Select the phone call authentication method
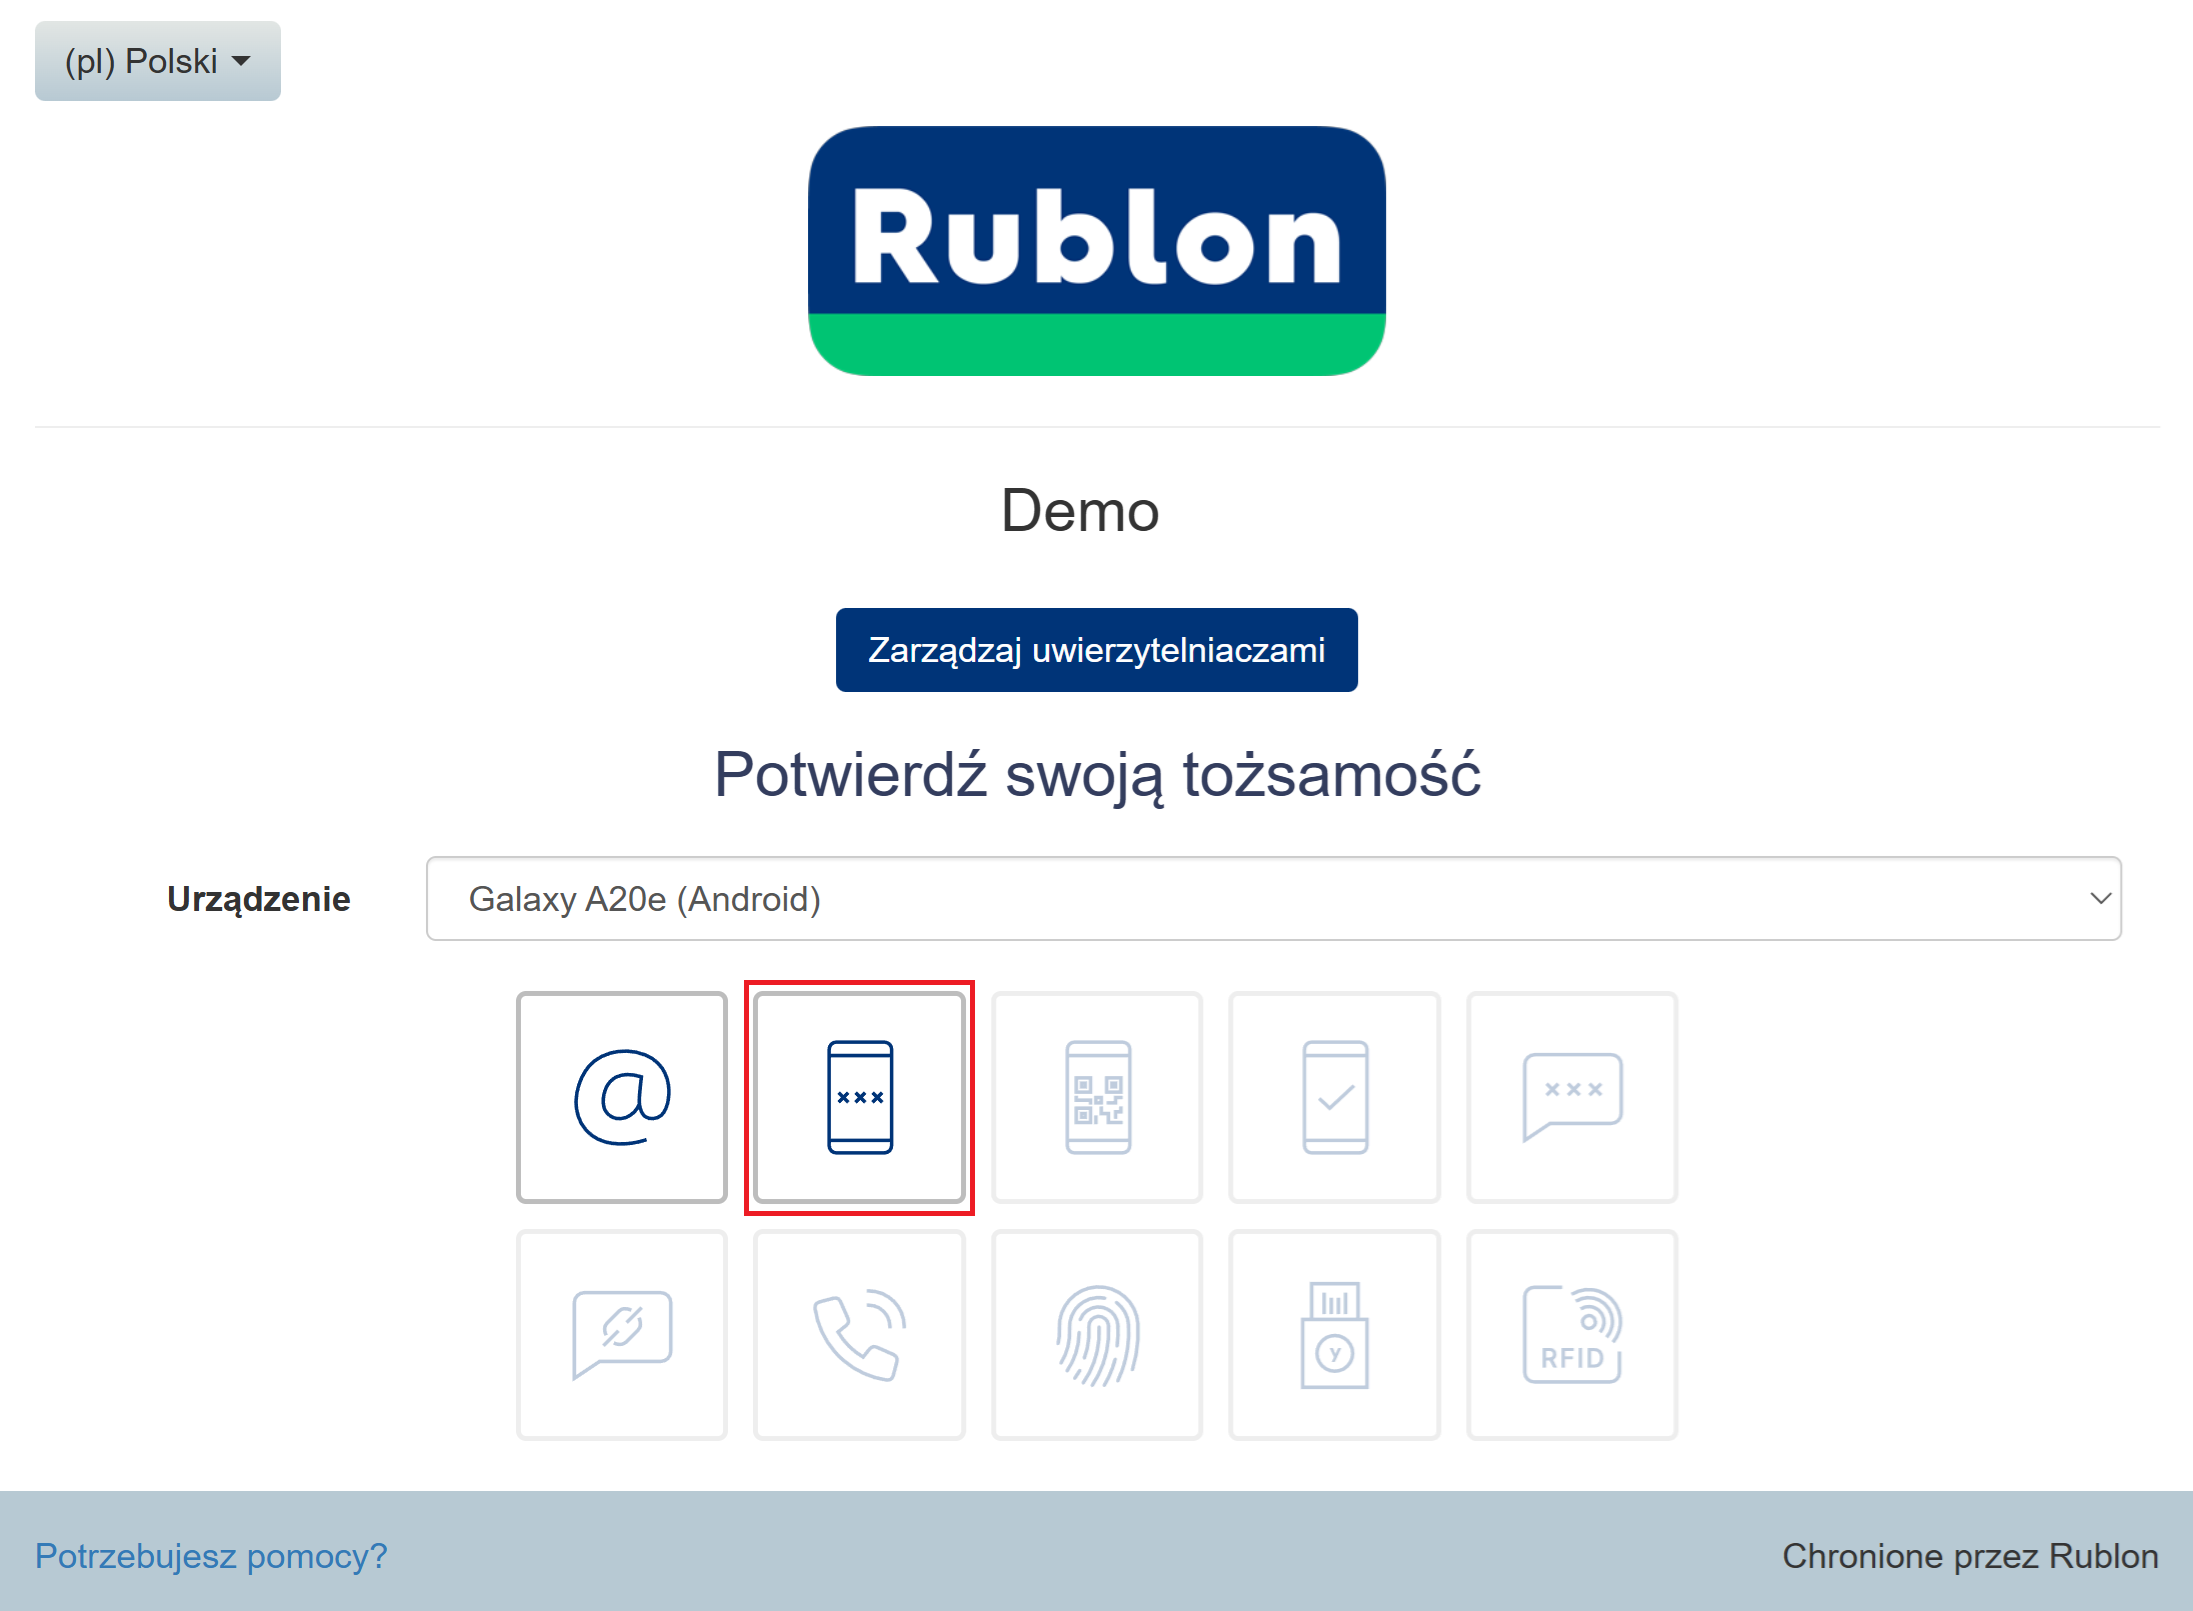Viewport: 2193px width, 1611px height. pyautogui.click(x=859, y=1335)
